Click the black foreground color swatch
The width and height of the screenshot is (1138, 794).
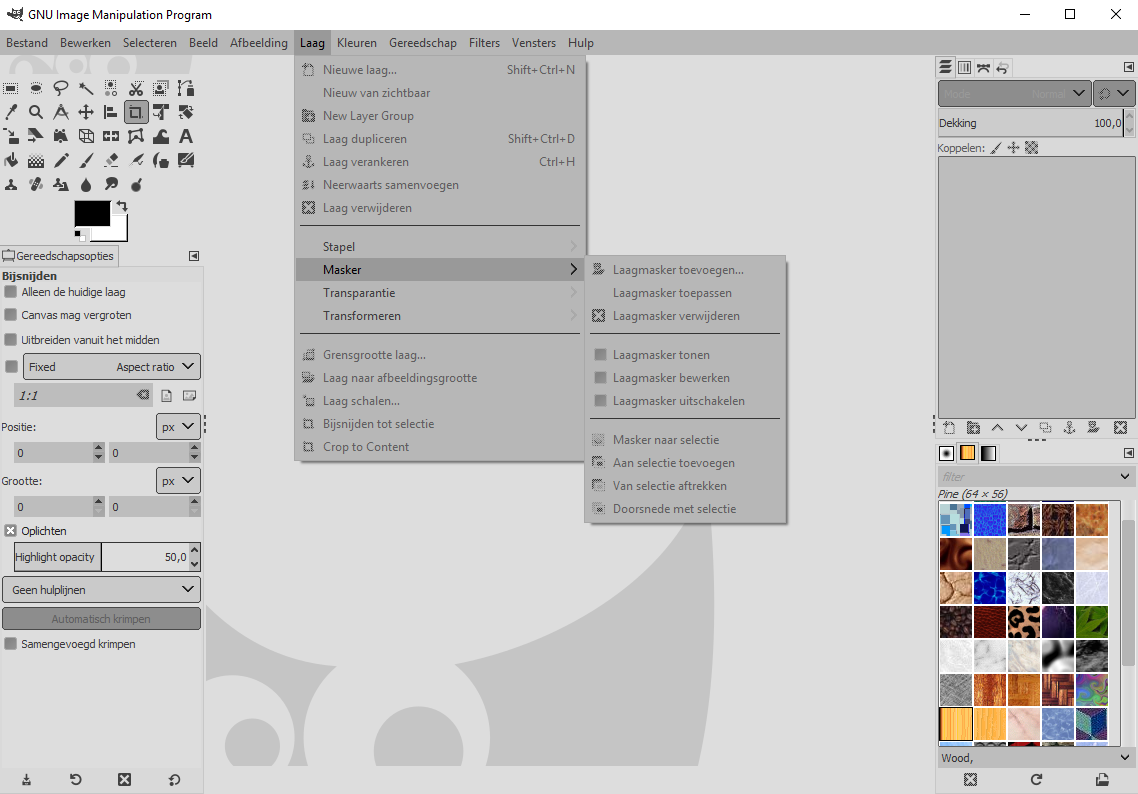[91, 213]
